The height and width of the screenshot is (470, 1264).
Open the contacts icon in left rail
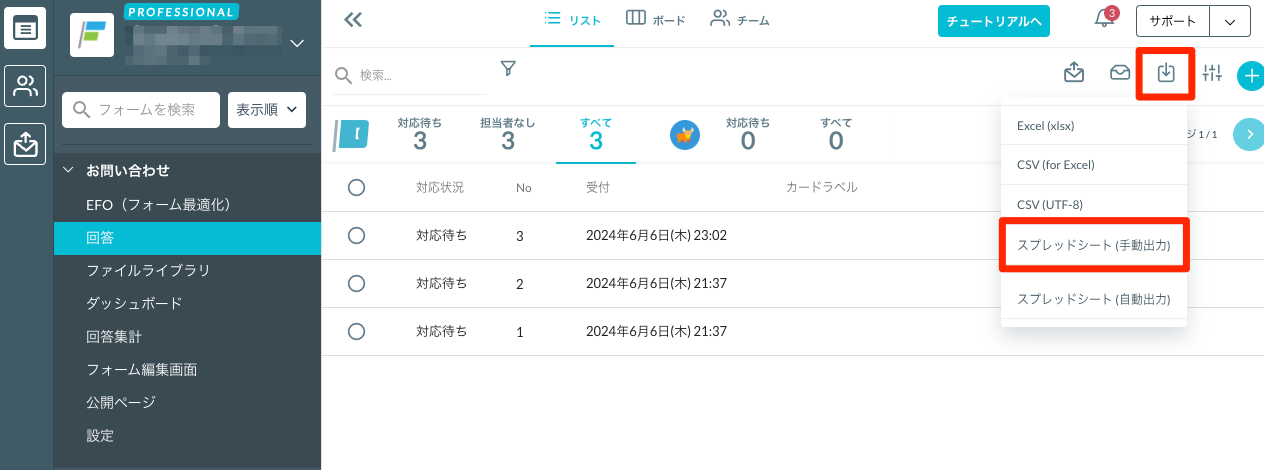pyautogui.click(x=24, y=86)
